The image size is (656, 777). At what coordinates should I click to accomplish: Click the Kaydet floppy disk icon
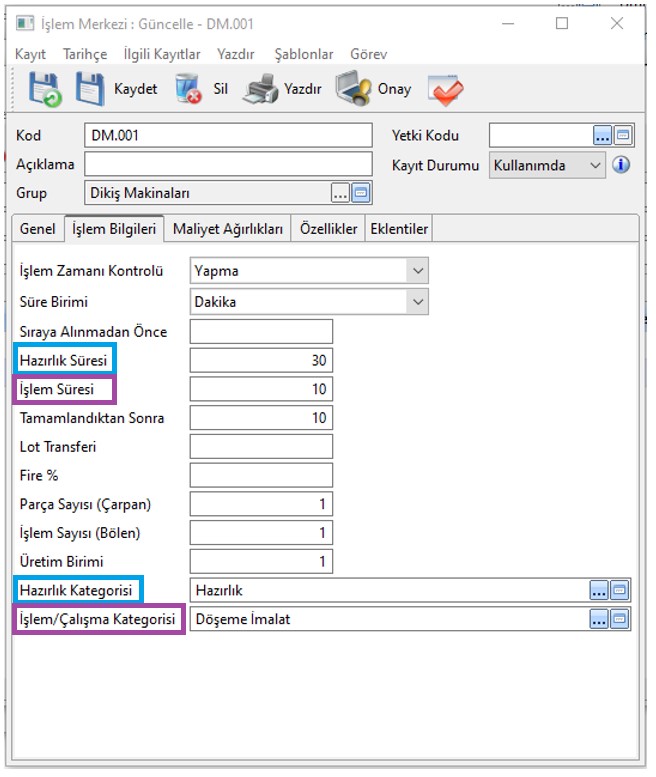tap(90, 89)
